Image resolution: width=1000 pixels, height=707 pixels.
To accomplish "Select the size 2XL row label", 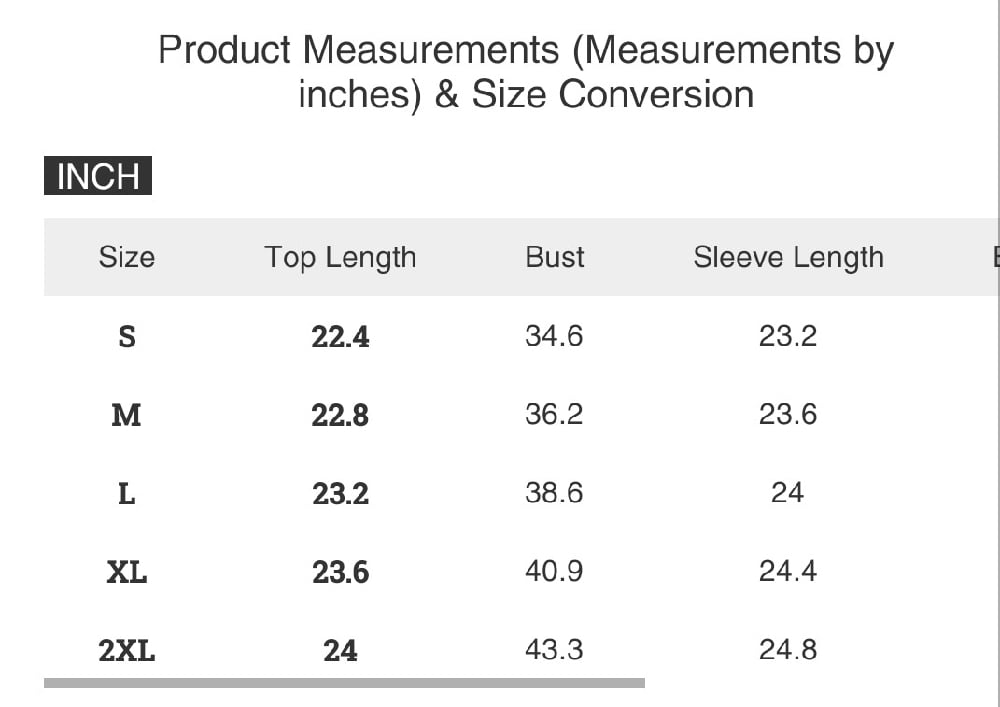I will pos(127,651).
